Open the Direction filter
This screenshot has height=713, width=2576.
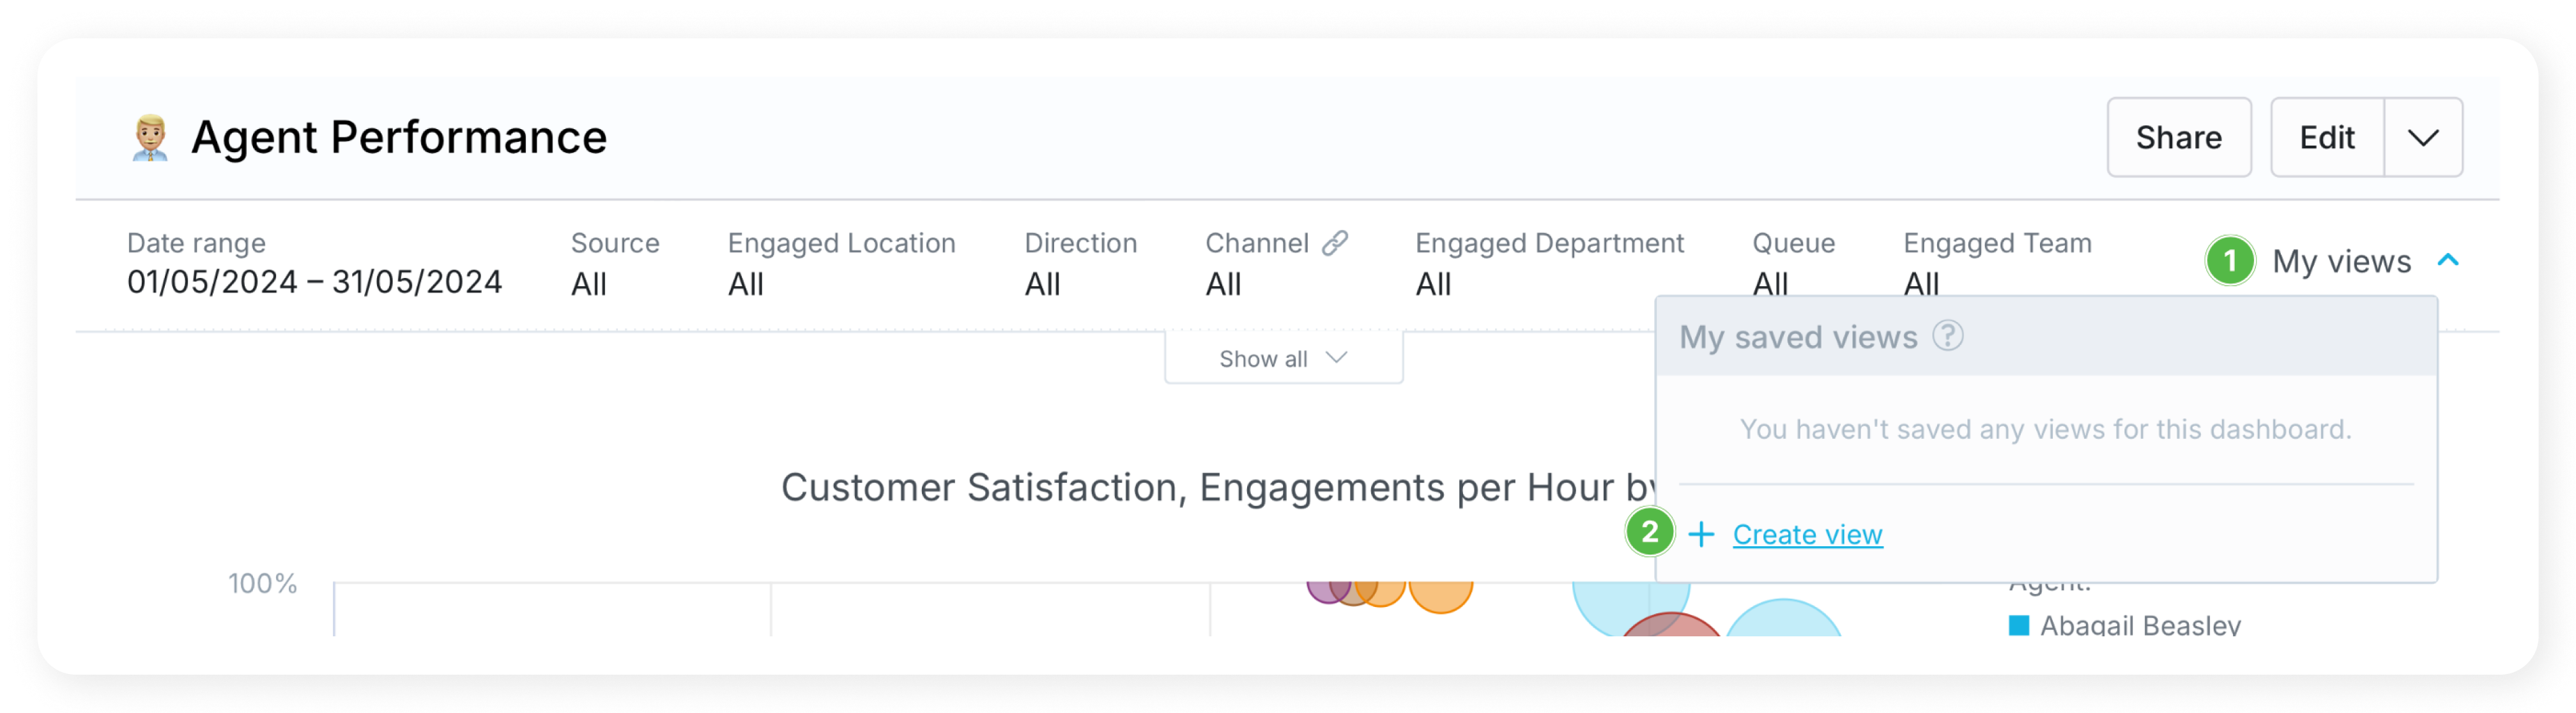1080,264
